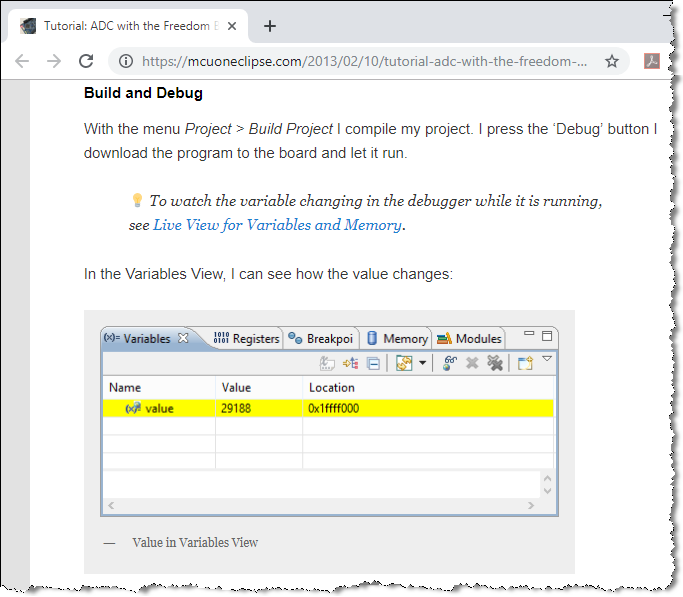Click the Name column header
The height and width of the screenshot is (597, 683).
159,388
